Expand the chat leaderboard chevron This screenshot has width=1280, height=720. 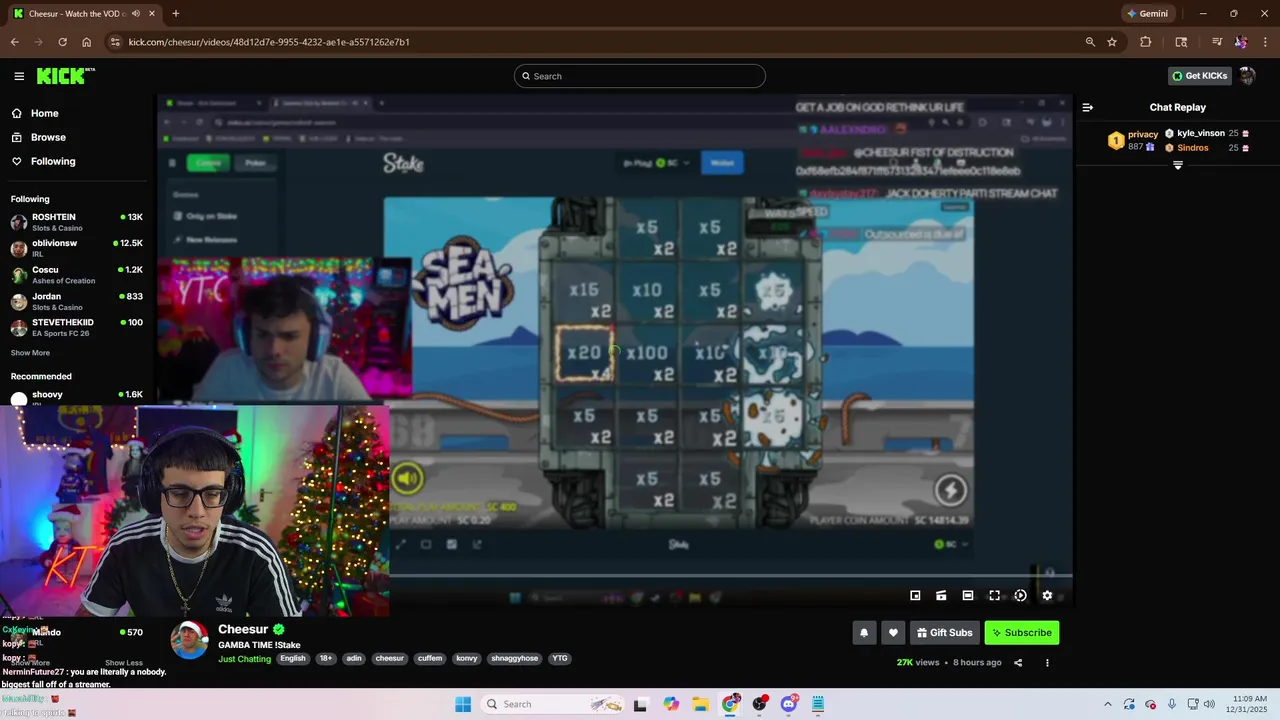(1178, 165)
